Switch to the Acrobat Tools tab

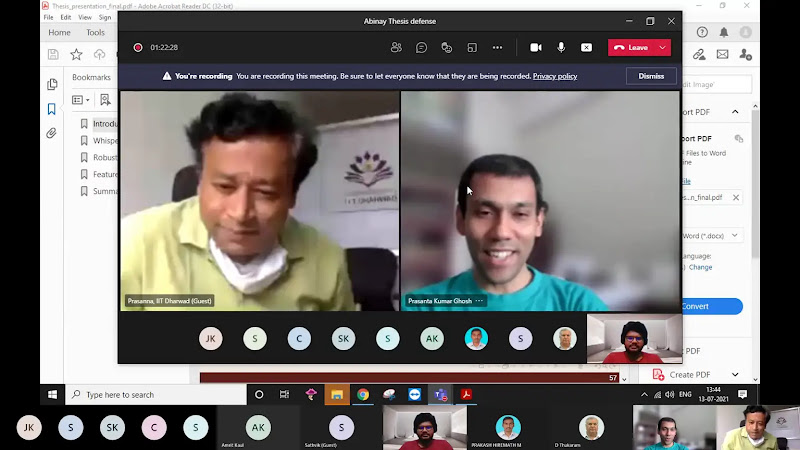point(95,32)
